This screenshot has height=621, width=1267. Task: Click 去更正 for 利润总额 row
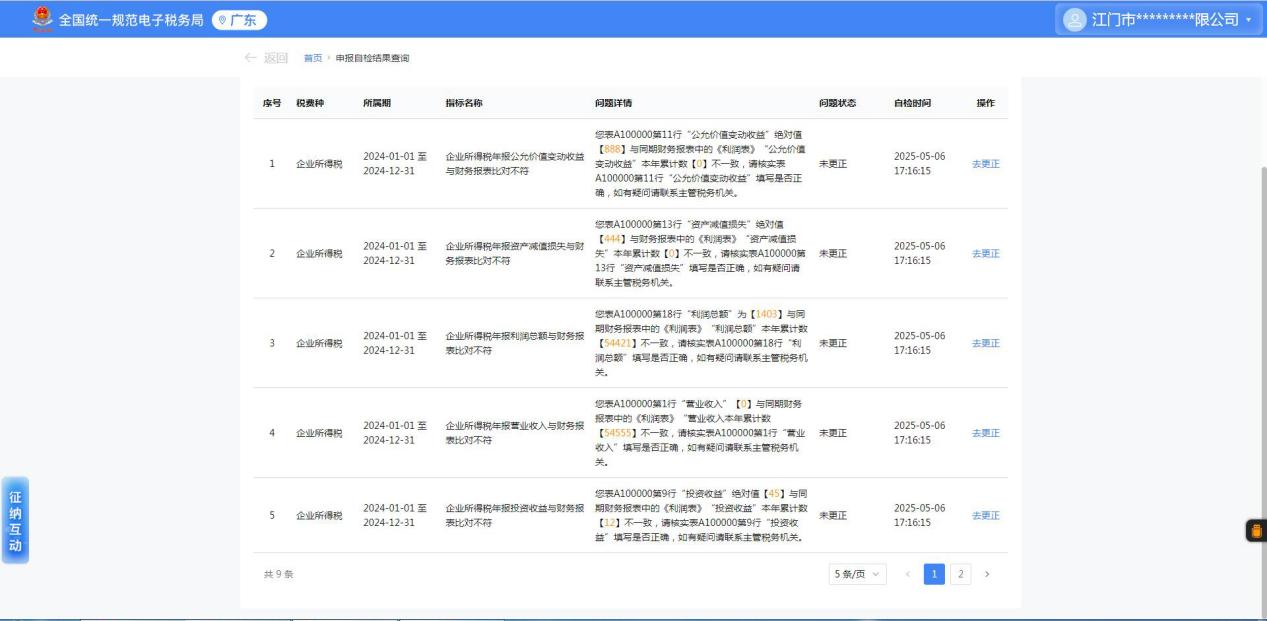(x=985, y=343)
